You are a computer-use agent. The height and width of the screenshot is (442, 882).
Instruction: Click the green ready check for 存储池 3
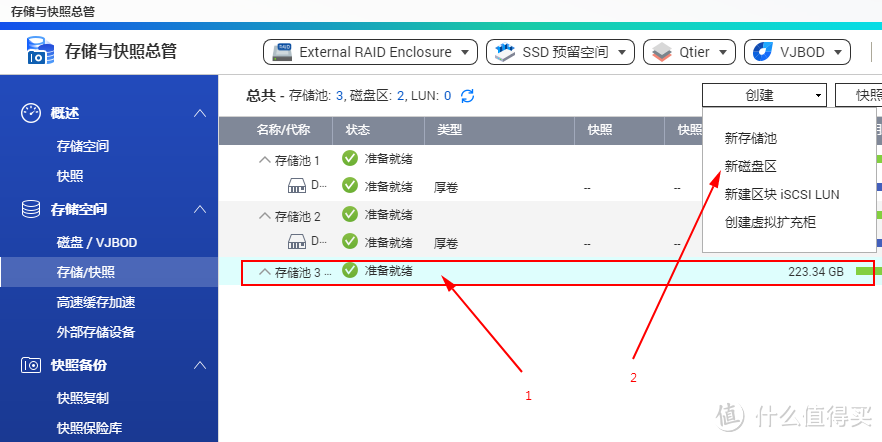point(350,270)
